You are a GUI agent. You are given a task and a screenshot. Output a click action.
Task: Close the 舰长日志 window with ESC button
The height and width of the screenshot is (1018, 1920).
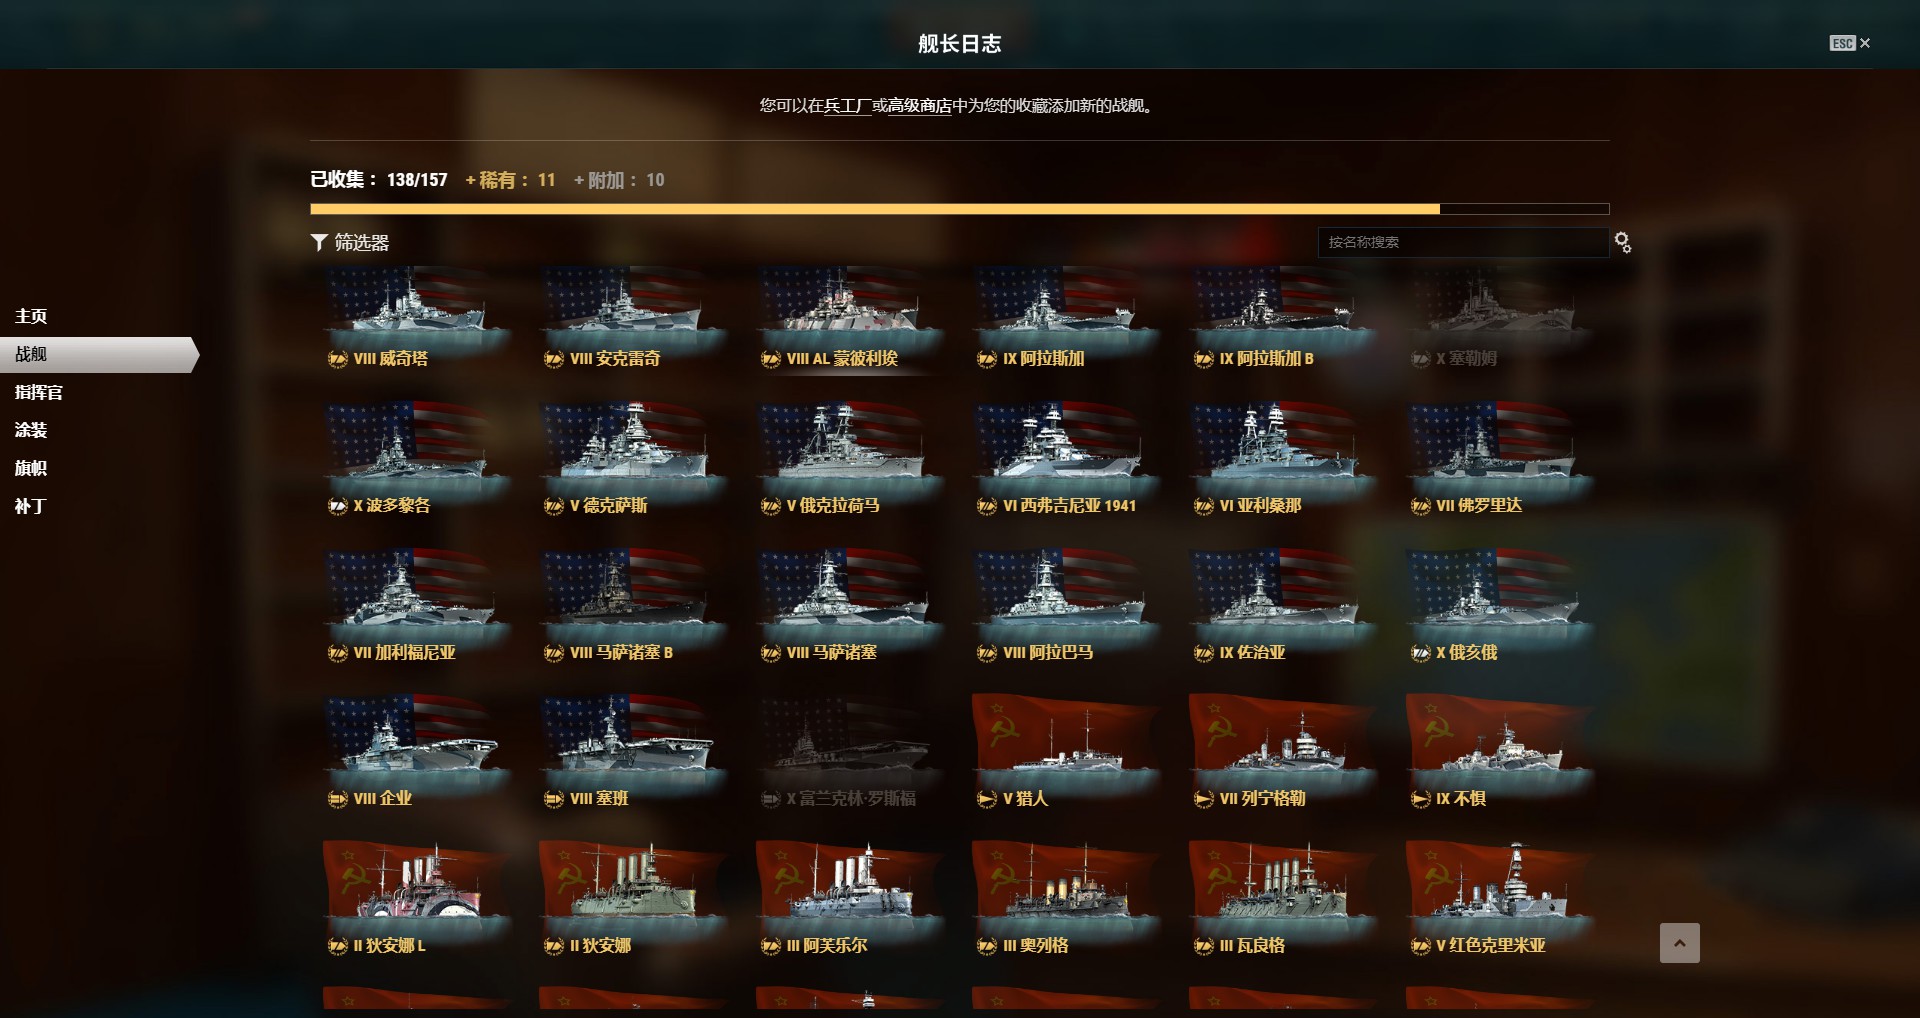click(1849, 43)
